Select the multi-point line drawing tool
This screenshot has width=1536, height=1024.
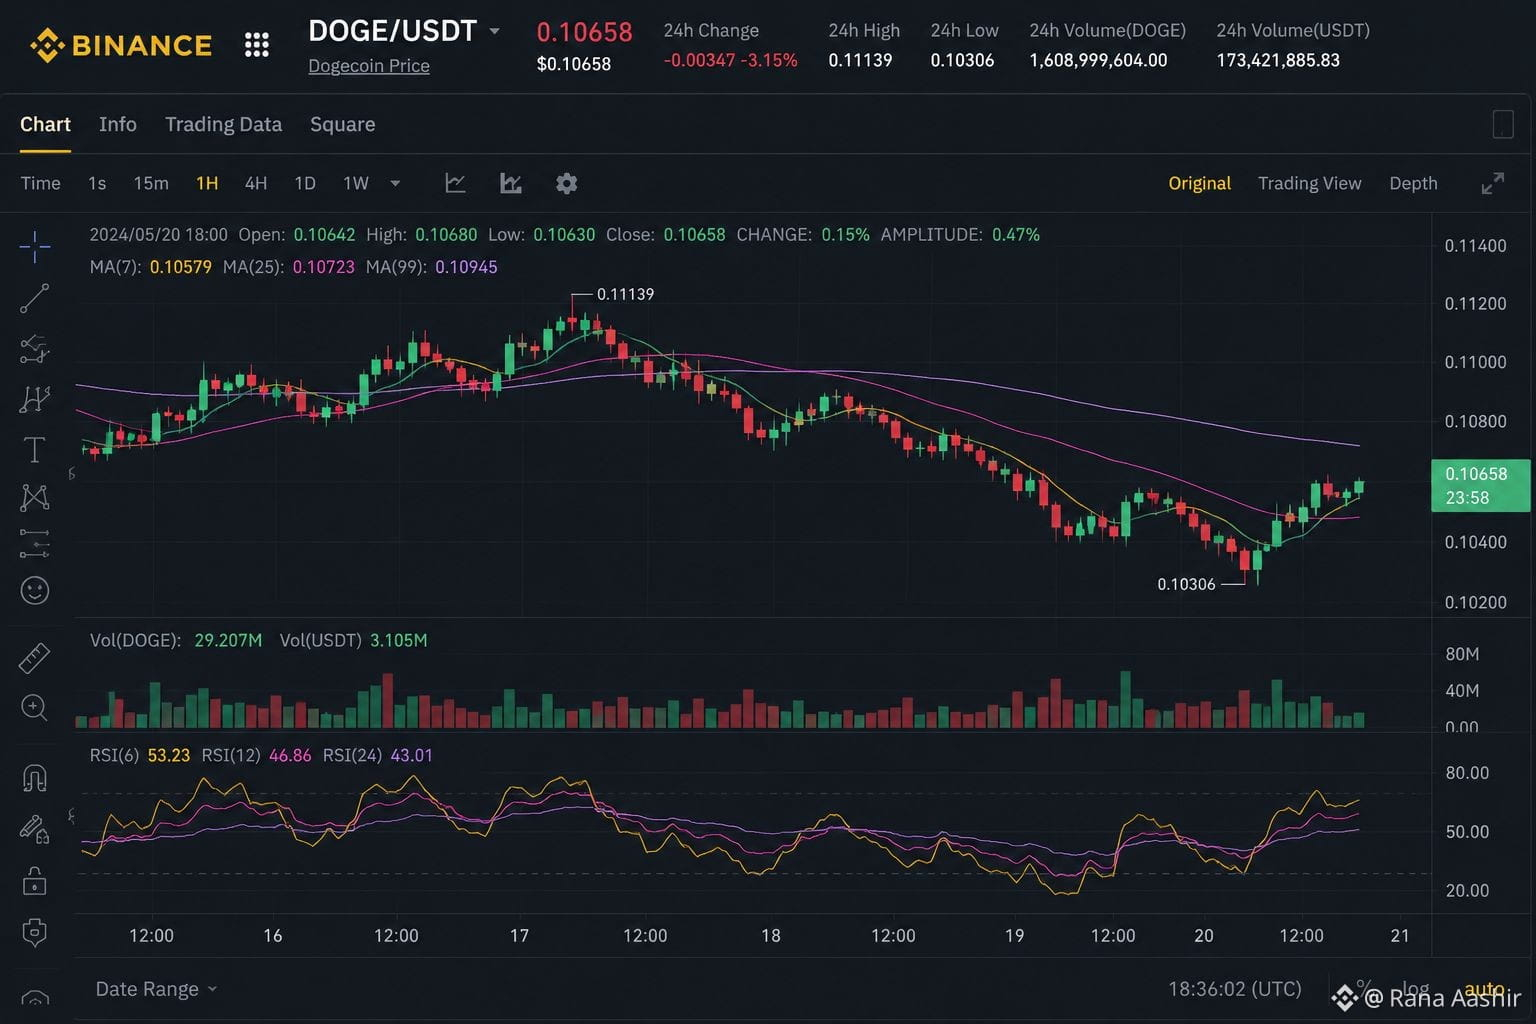tap(35, 349)
